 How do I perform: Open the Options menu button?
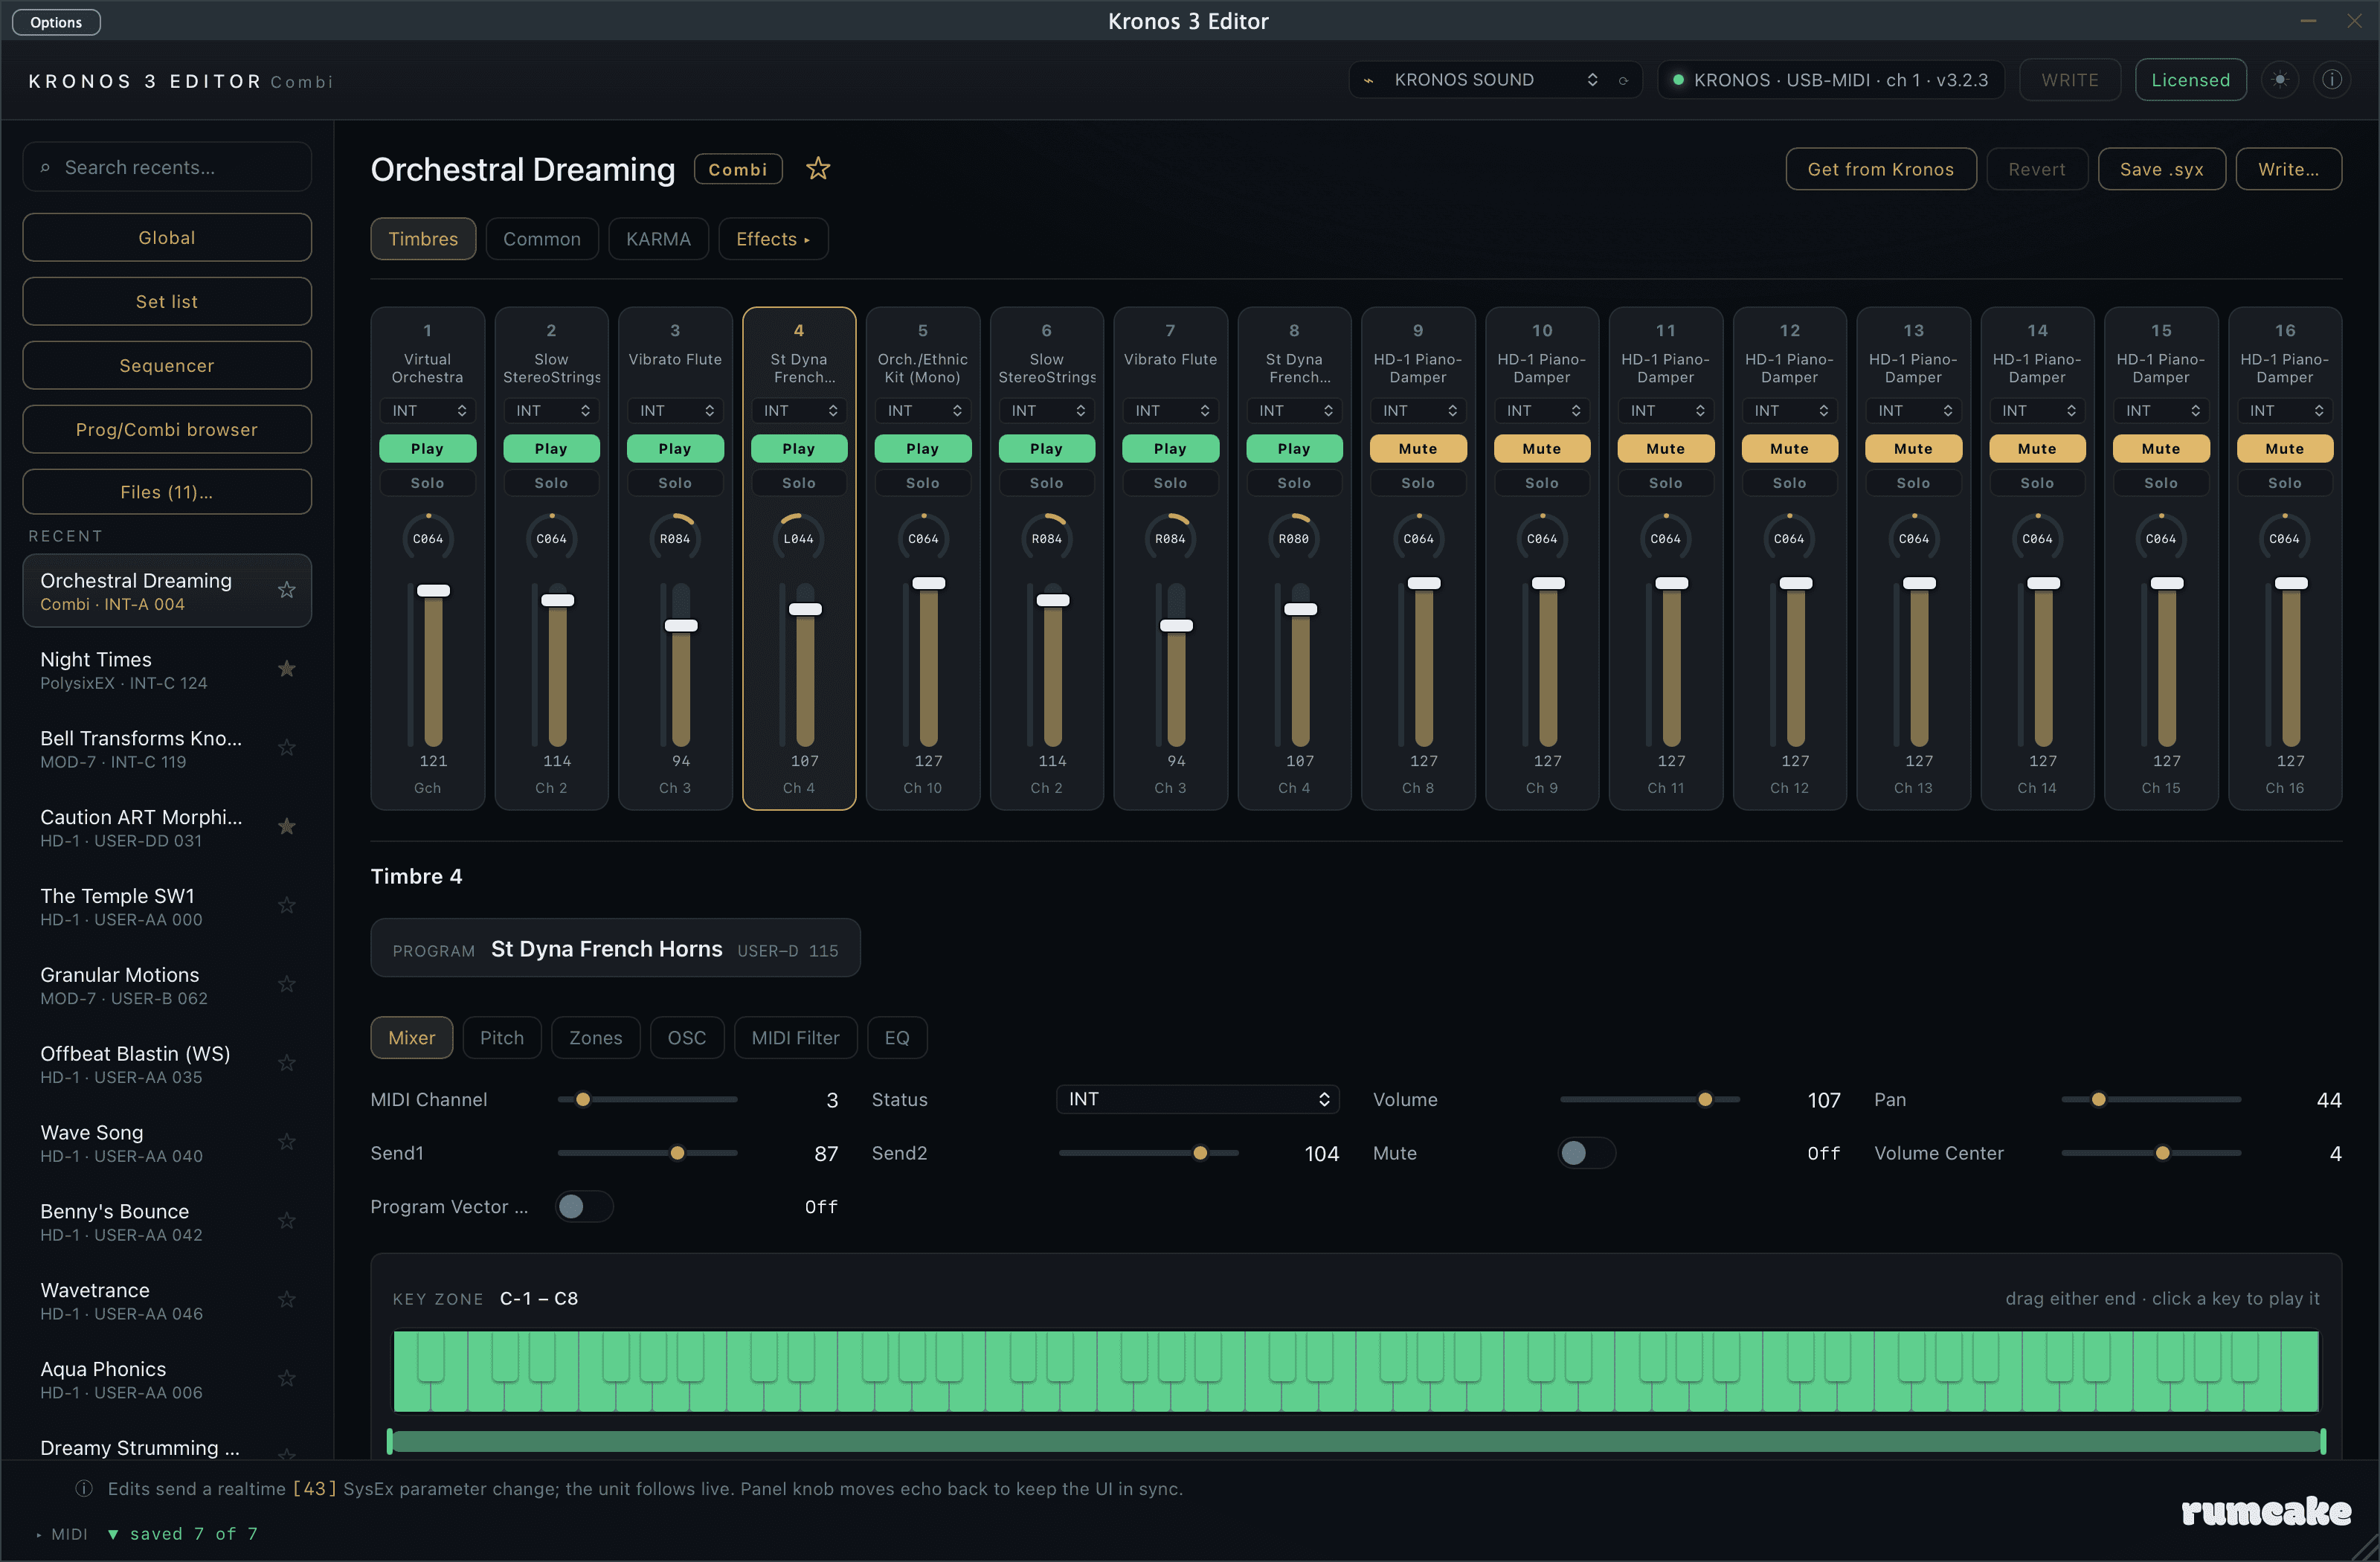[x=56, y=22]
